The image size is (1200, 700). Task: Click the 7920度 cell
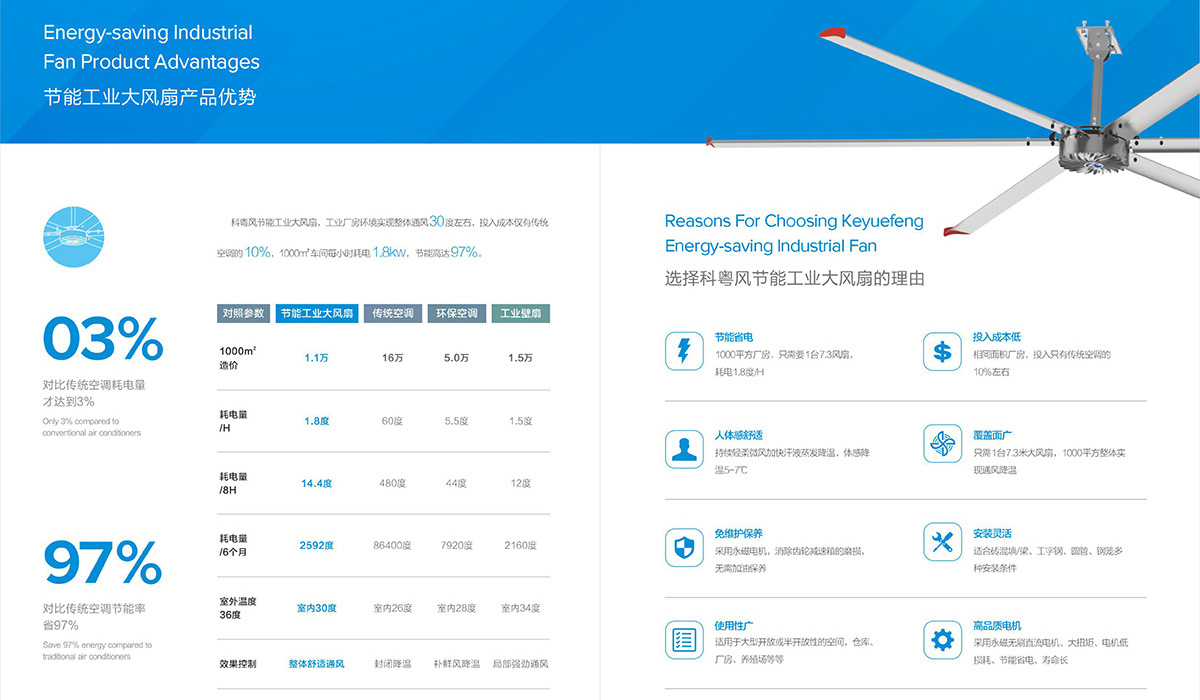tap(457, 545)
